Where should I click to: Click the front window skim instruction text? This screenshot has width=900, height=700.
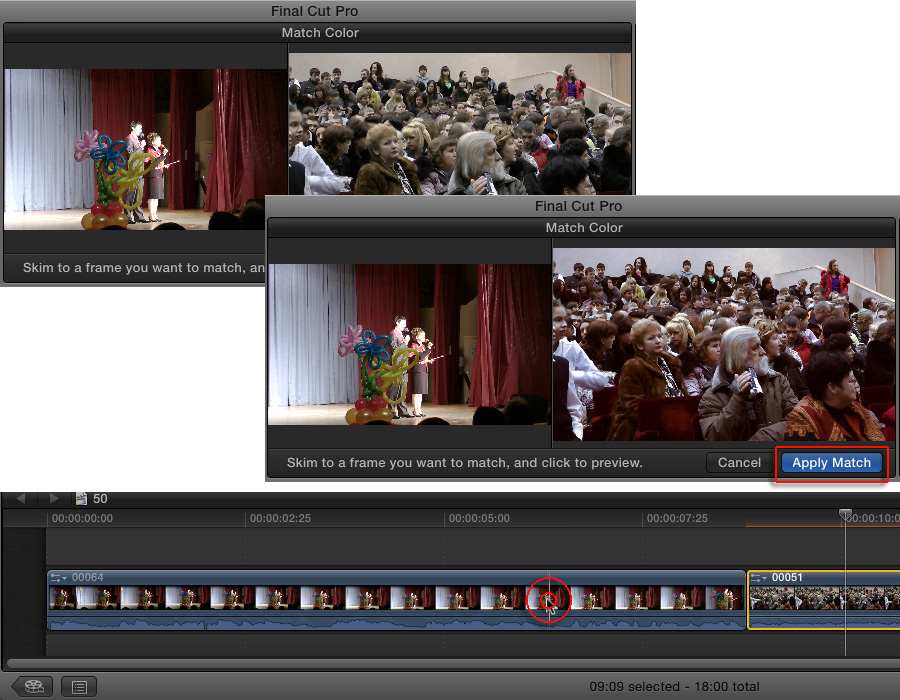[x=464, y=463]
